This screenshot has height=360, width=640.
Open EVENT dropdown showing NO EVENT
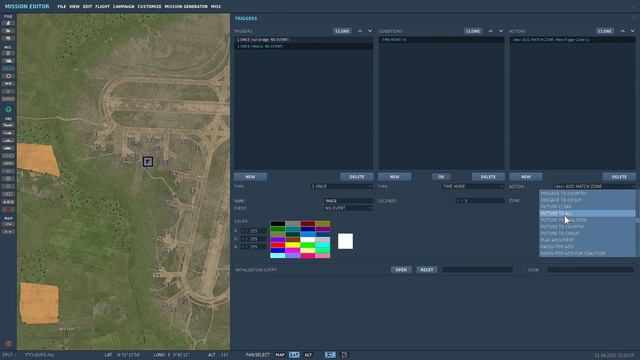pos(348,208)
